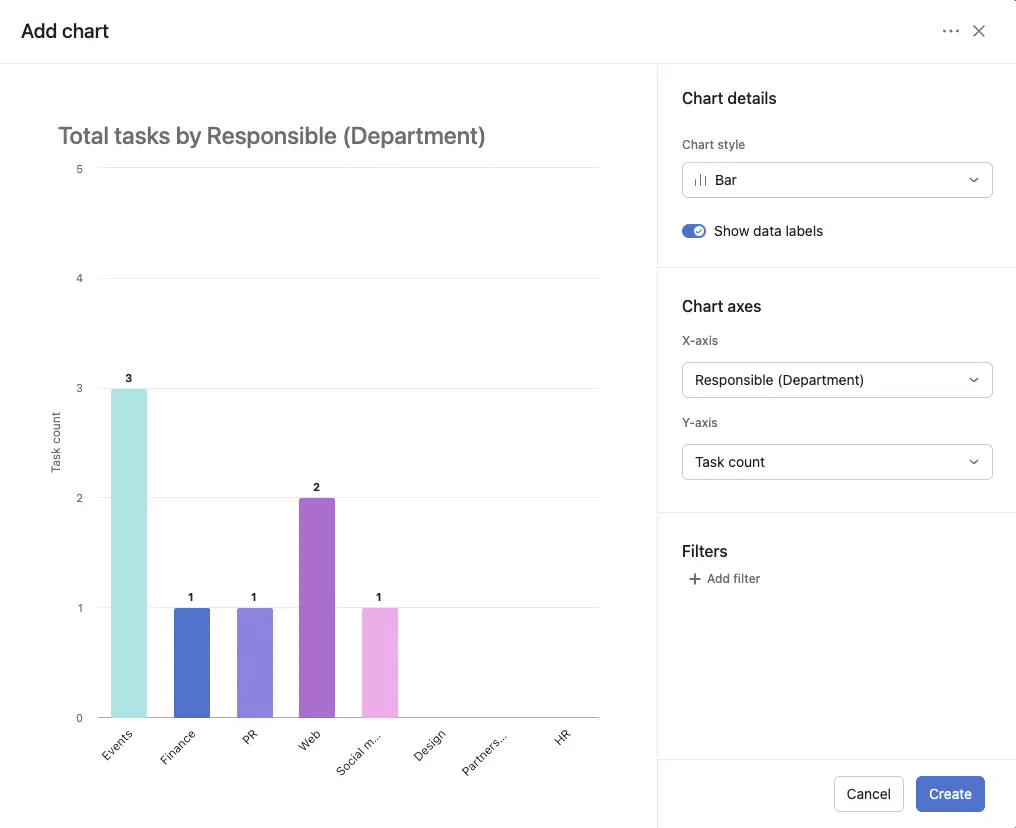
Task: Click the Task count y-axis title
Action: click(56, 443)
